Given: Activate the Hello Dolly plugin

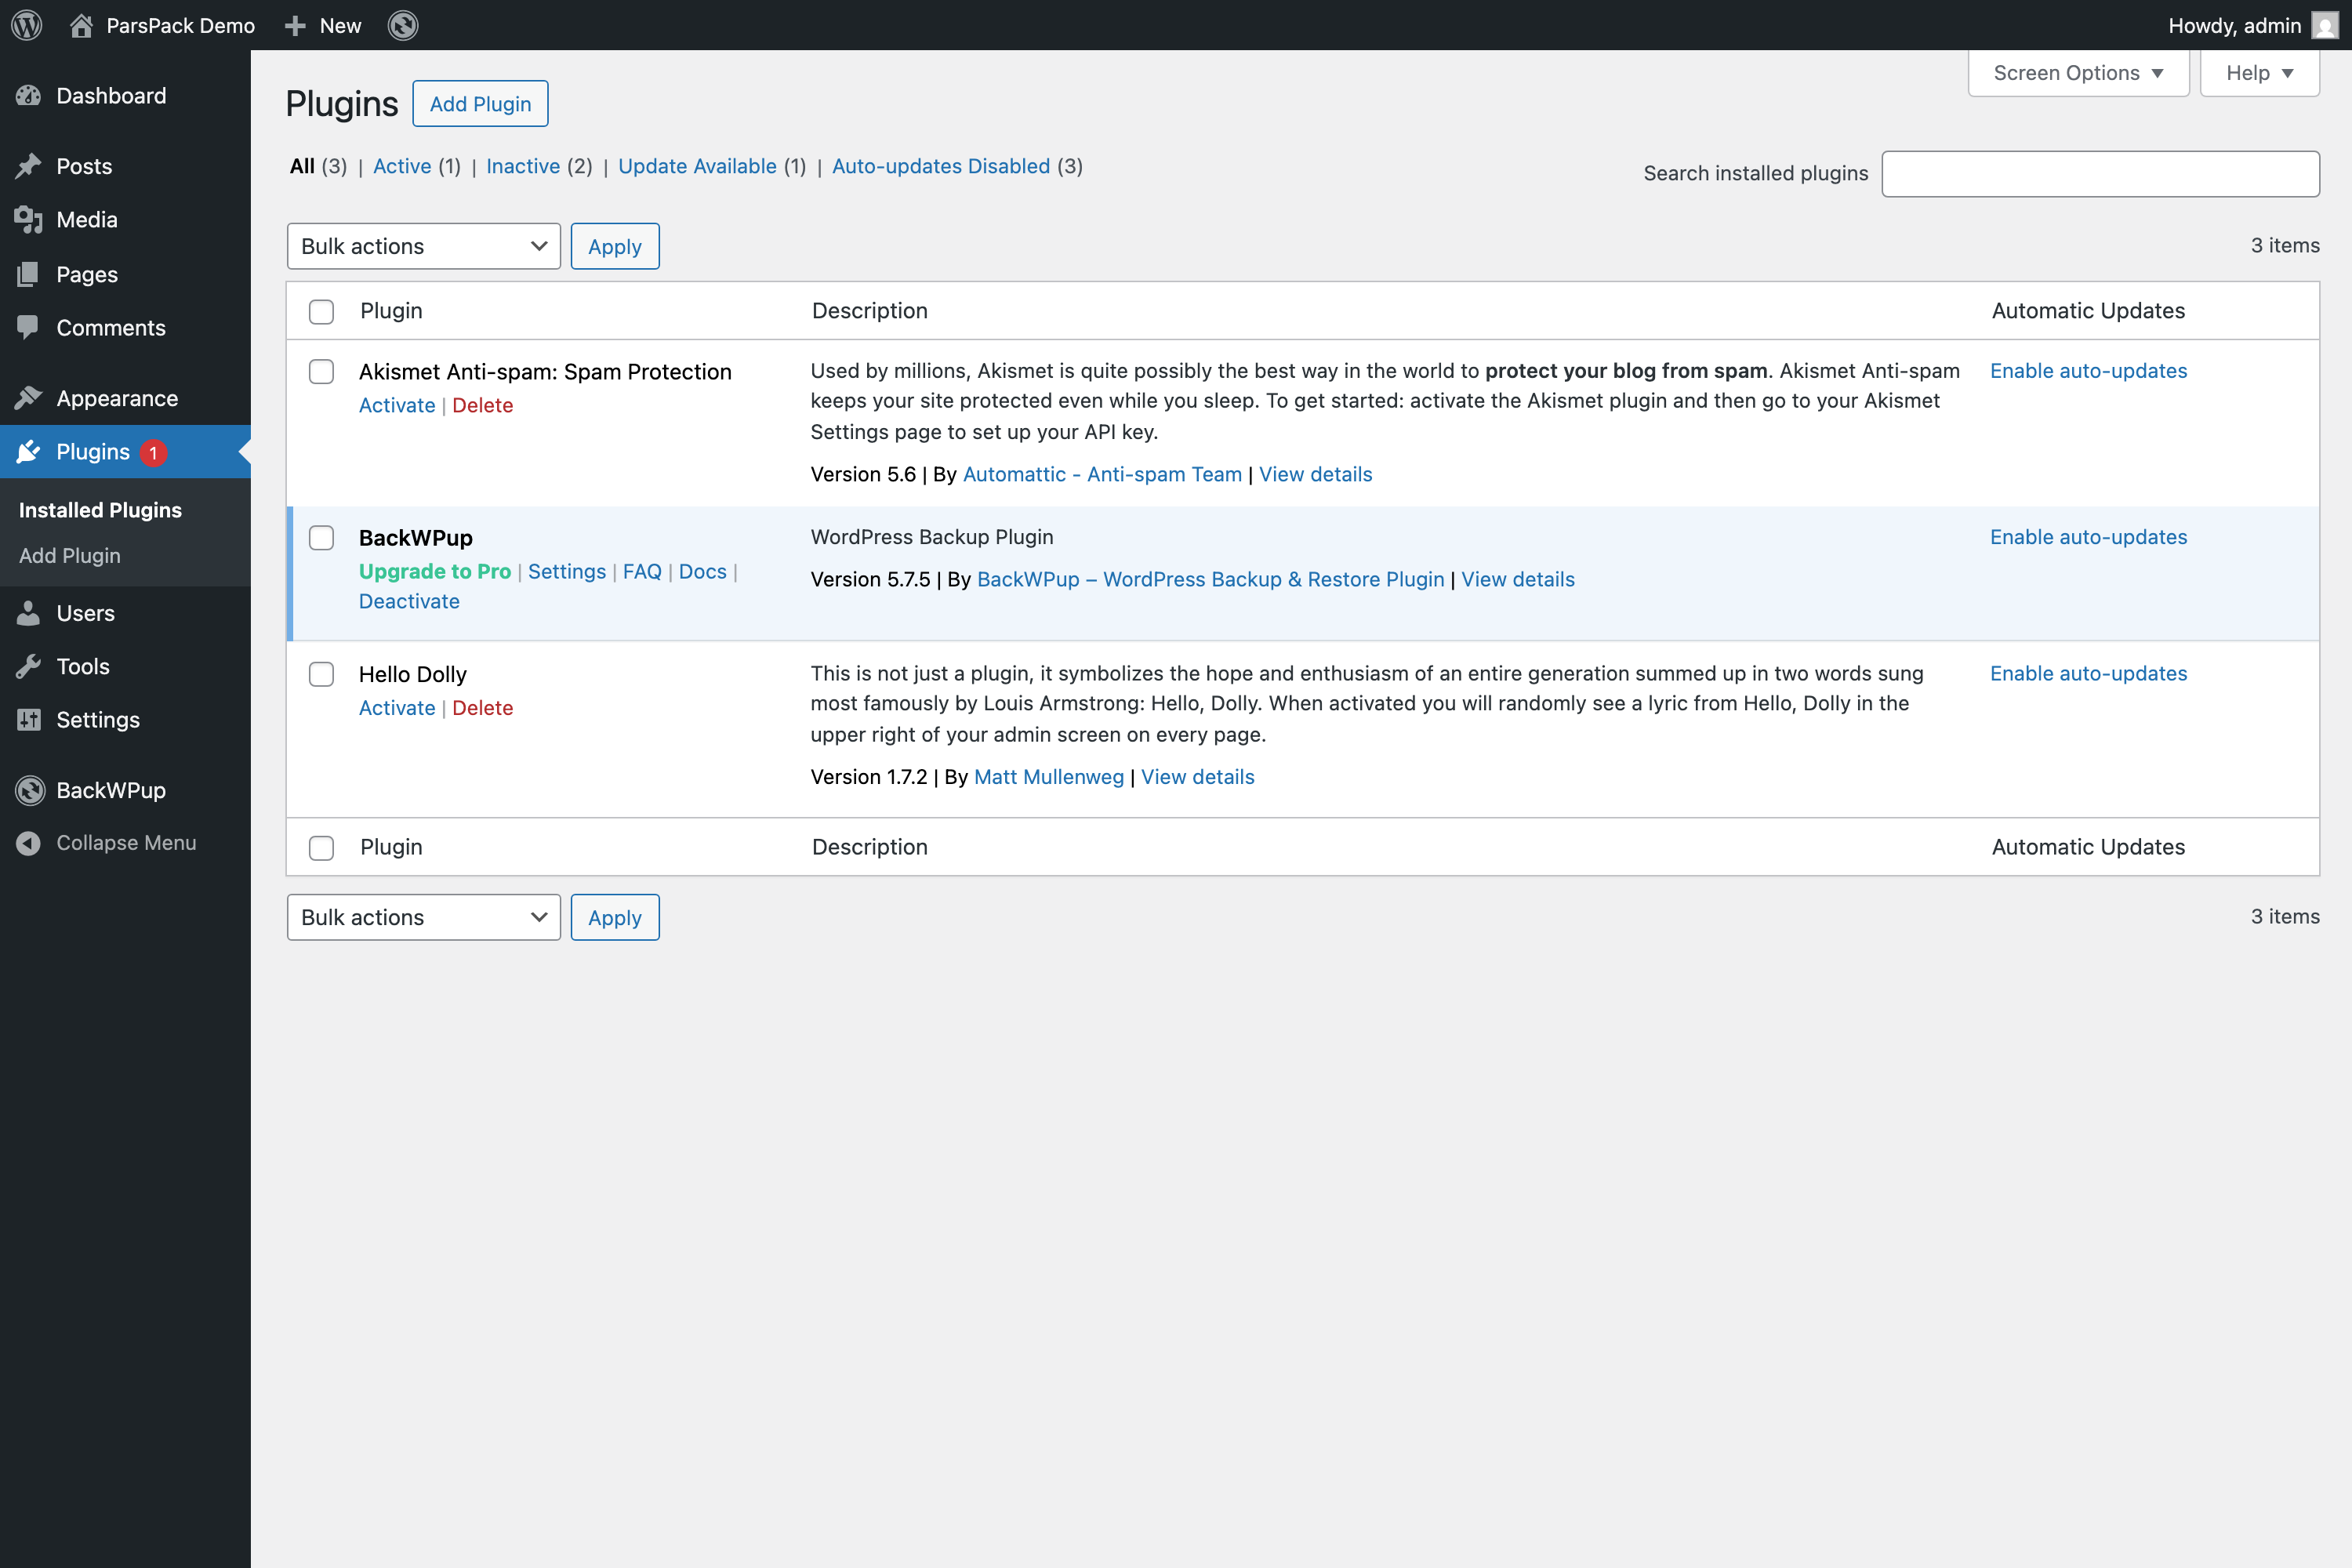Looking at the screenshot, I should (397, 708).
